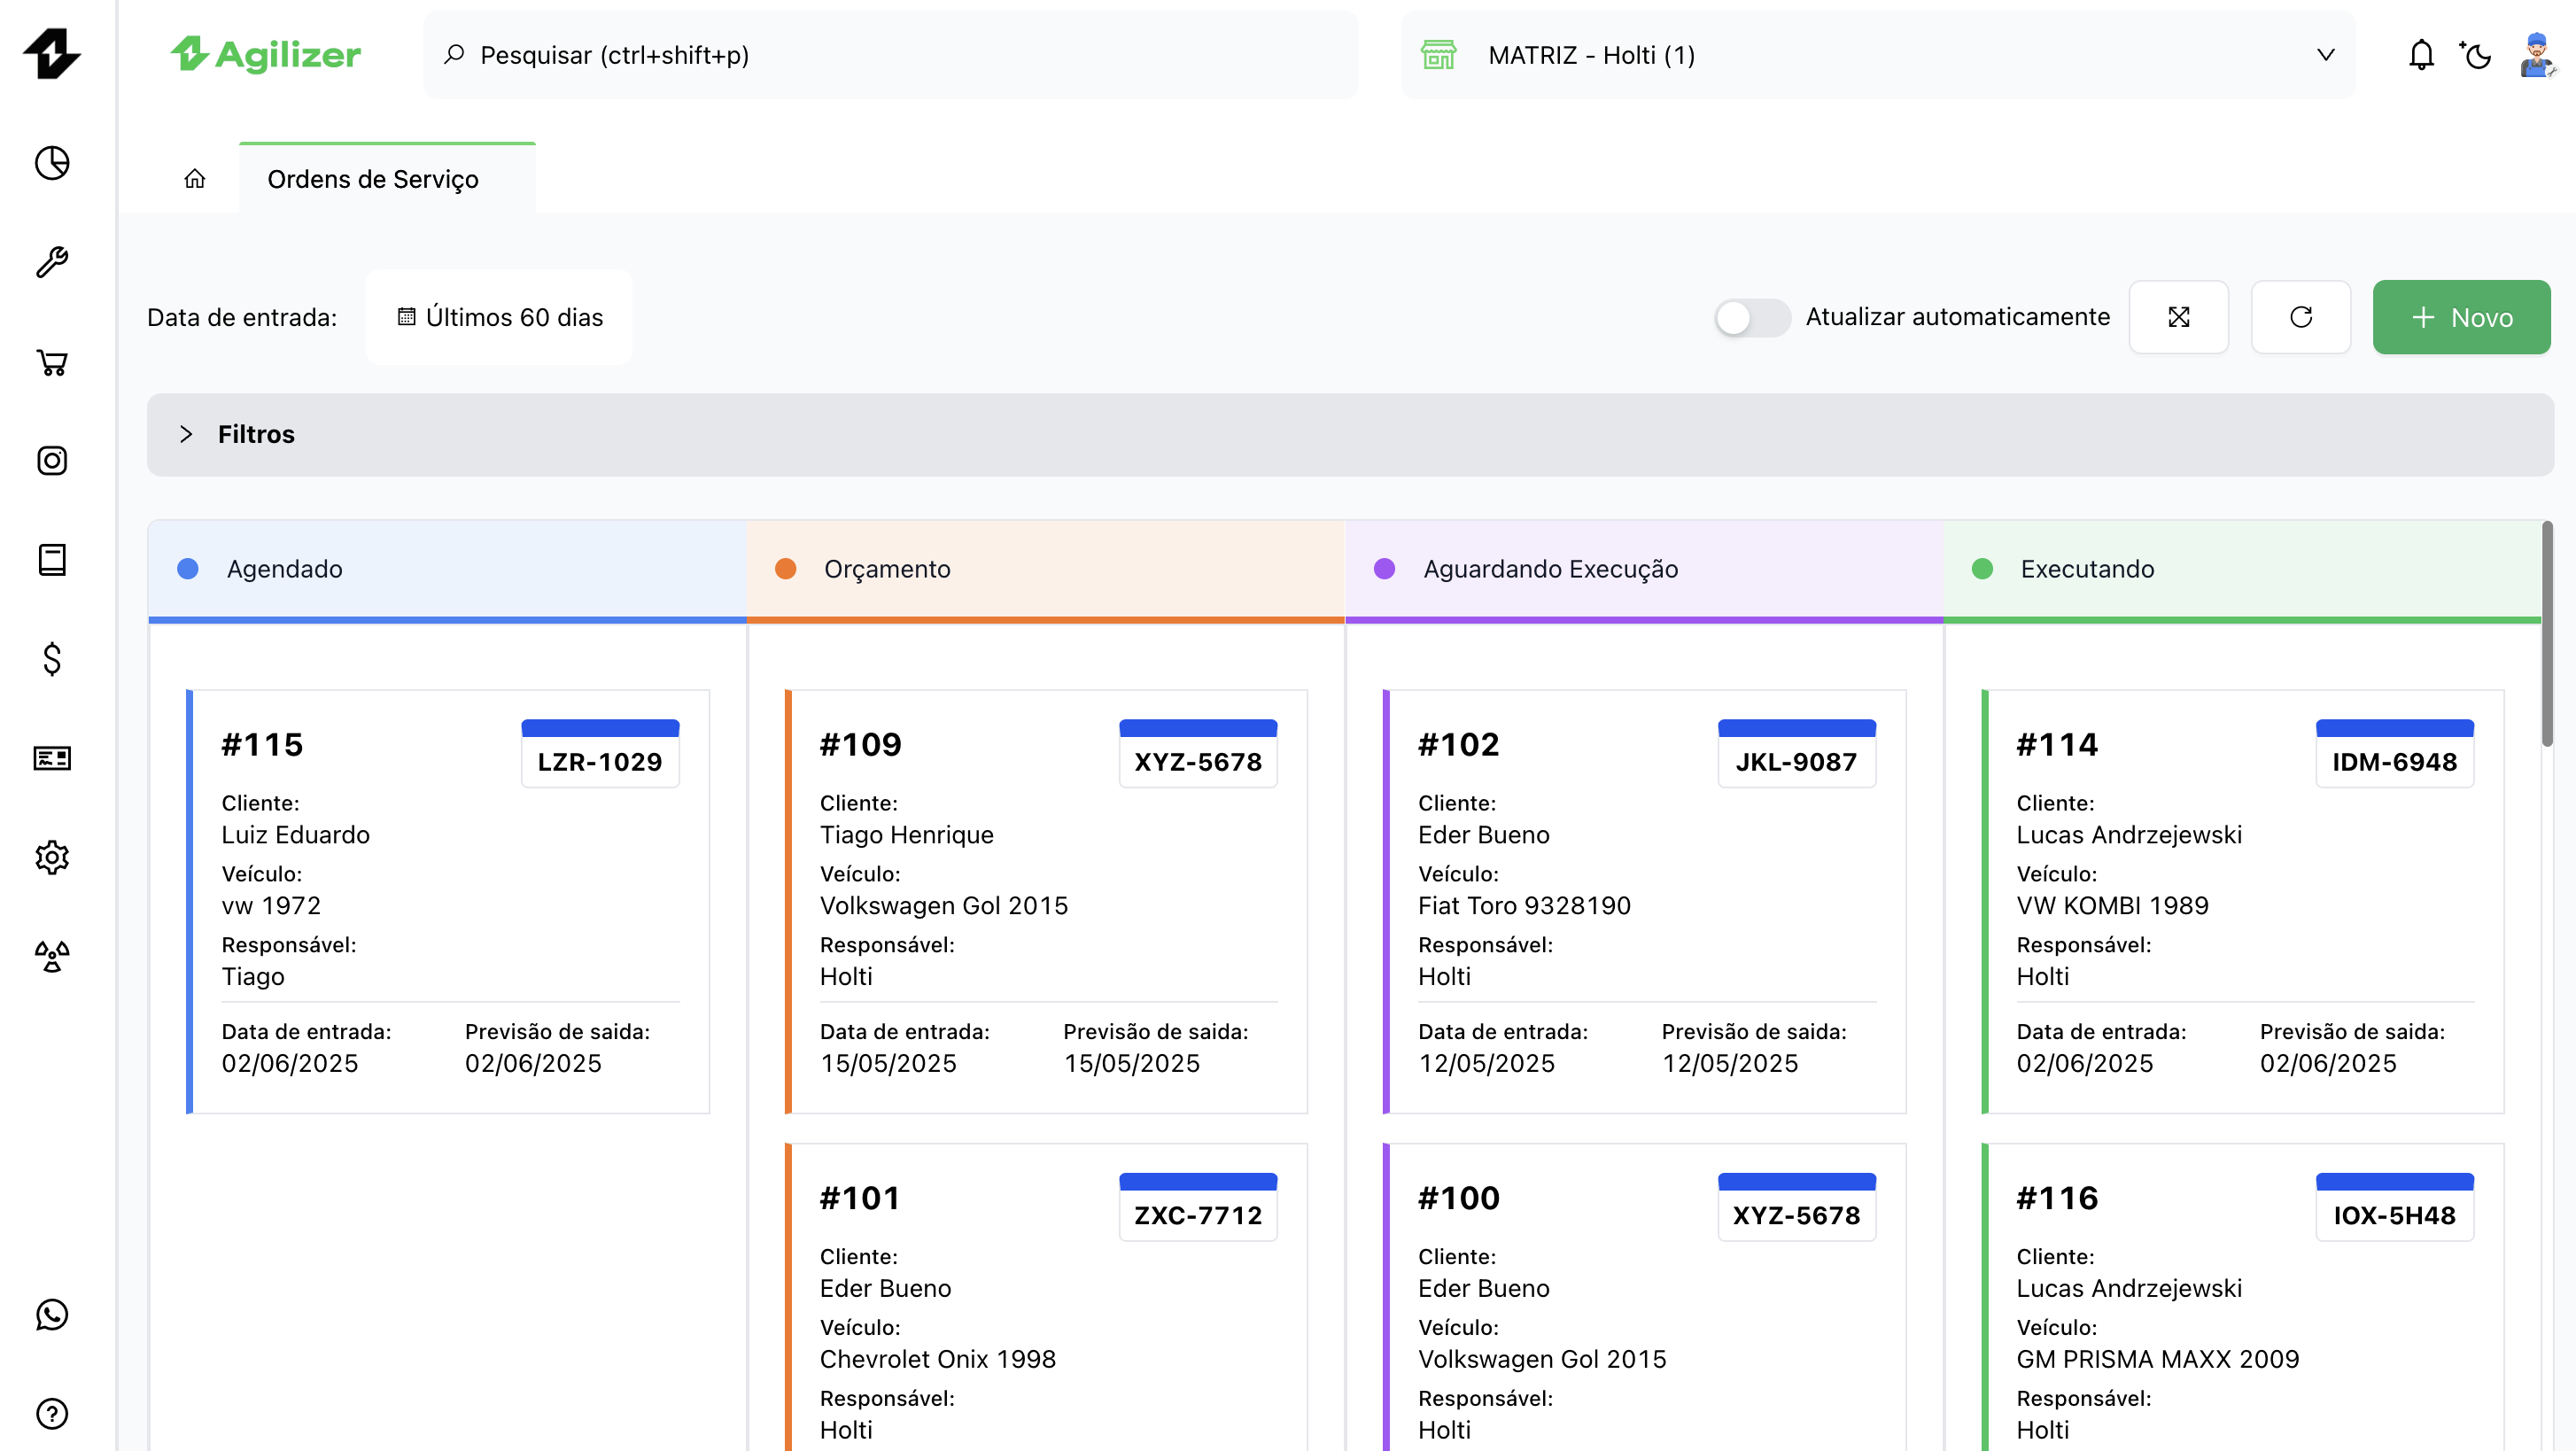
Task: Click the refresh icon button
Action: point(2300,317)
